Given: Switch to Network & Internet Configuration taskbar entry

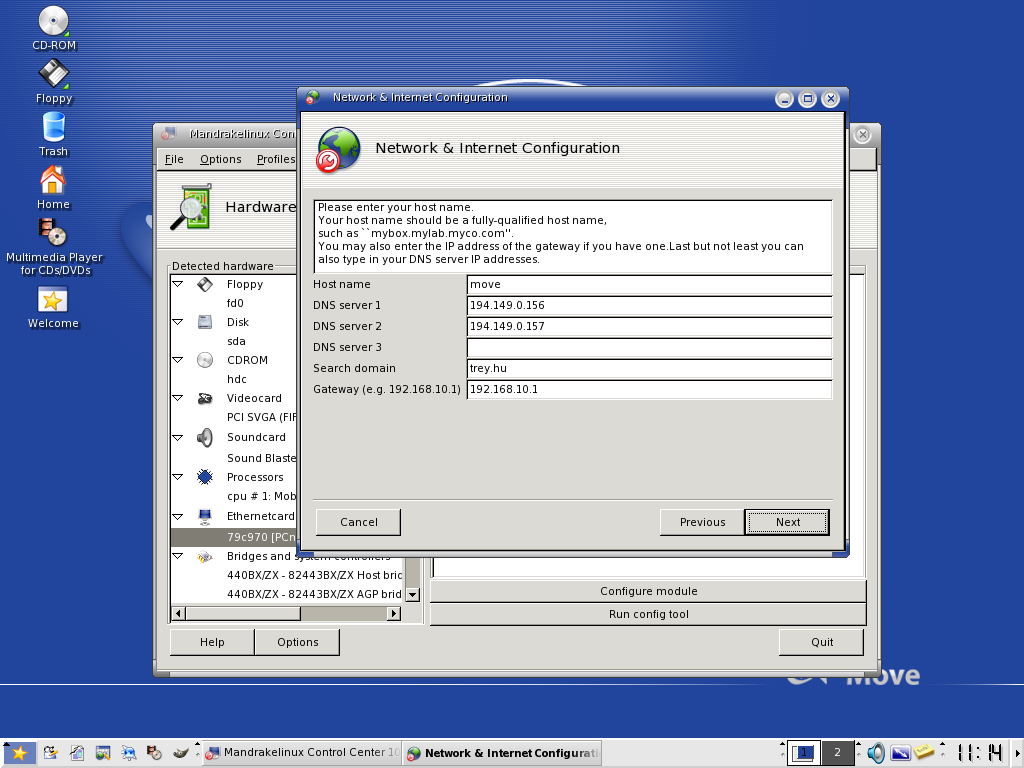Looking at the screenshot, I should tap(502, 752).
